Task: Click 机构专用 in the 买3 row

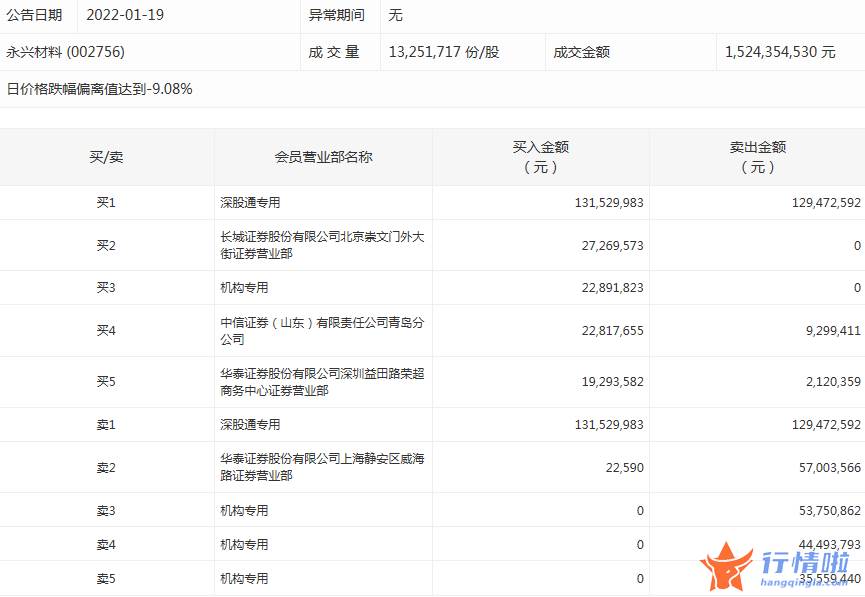Action: 244,287
